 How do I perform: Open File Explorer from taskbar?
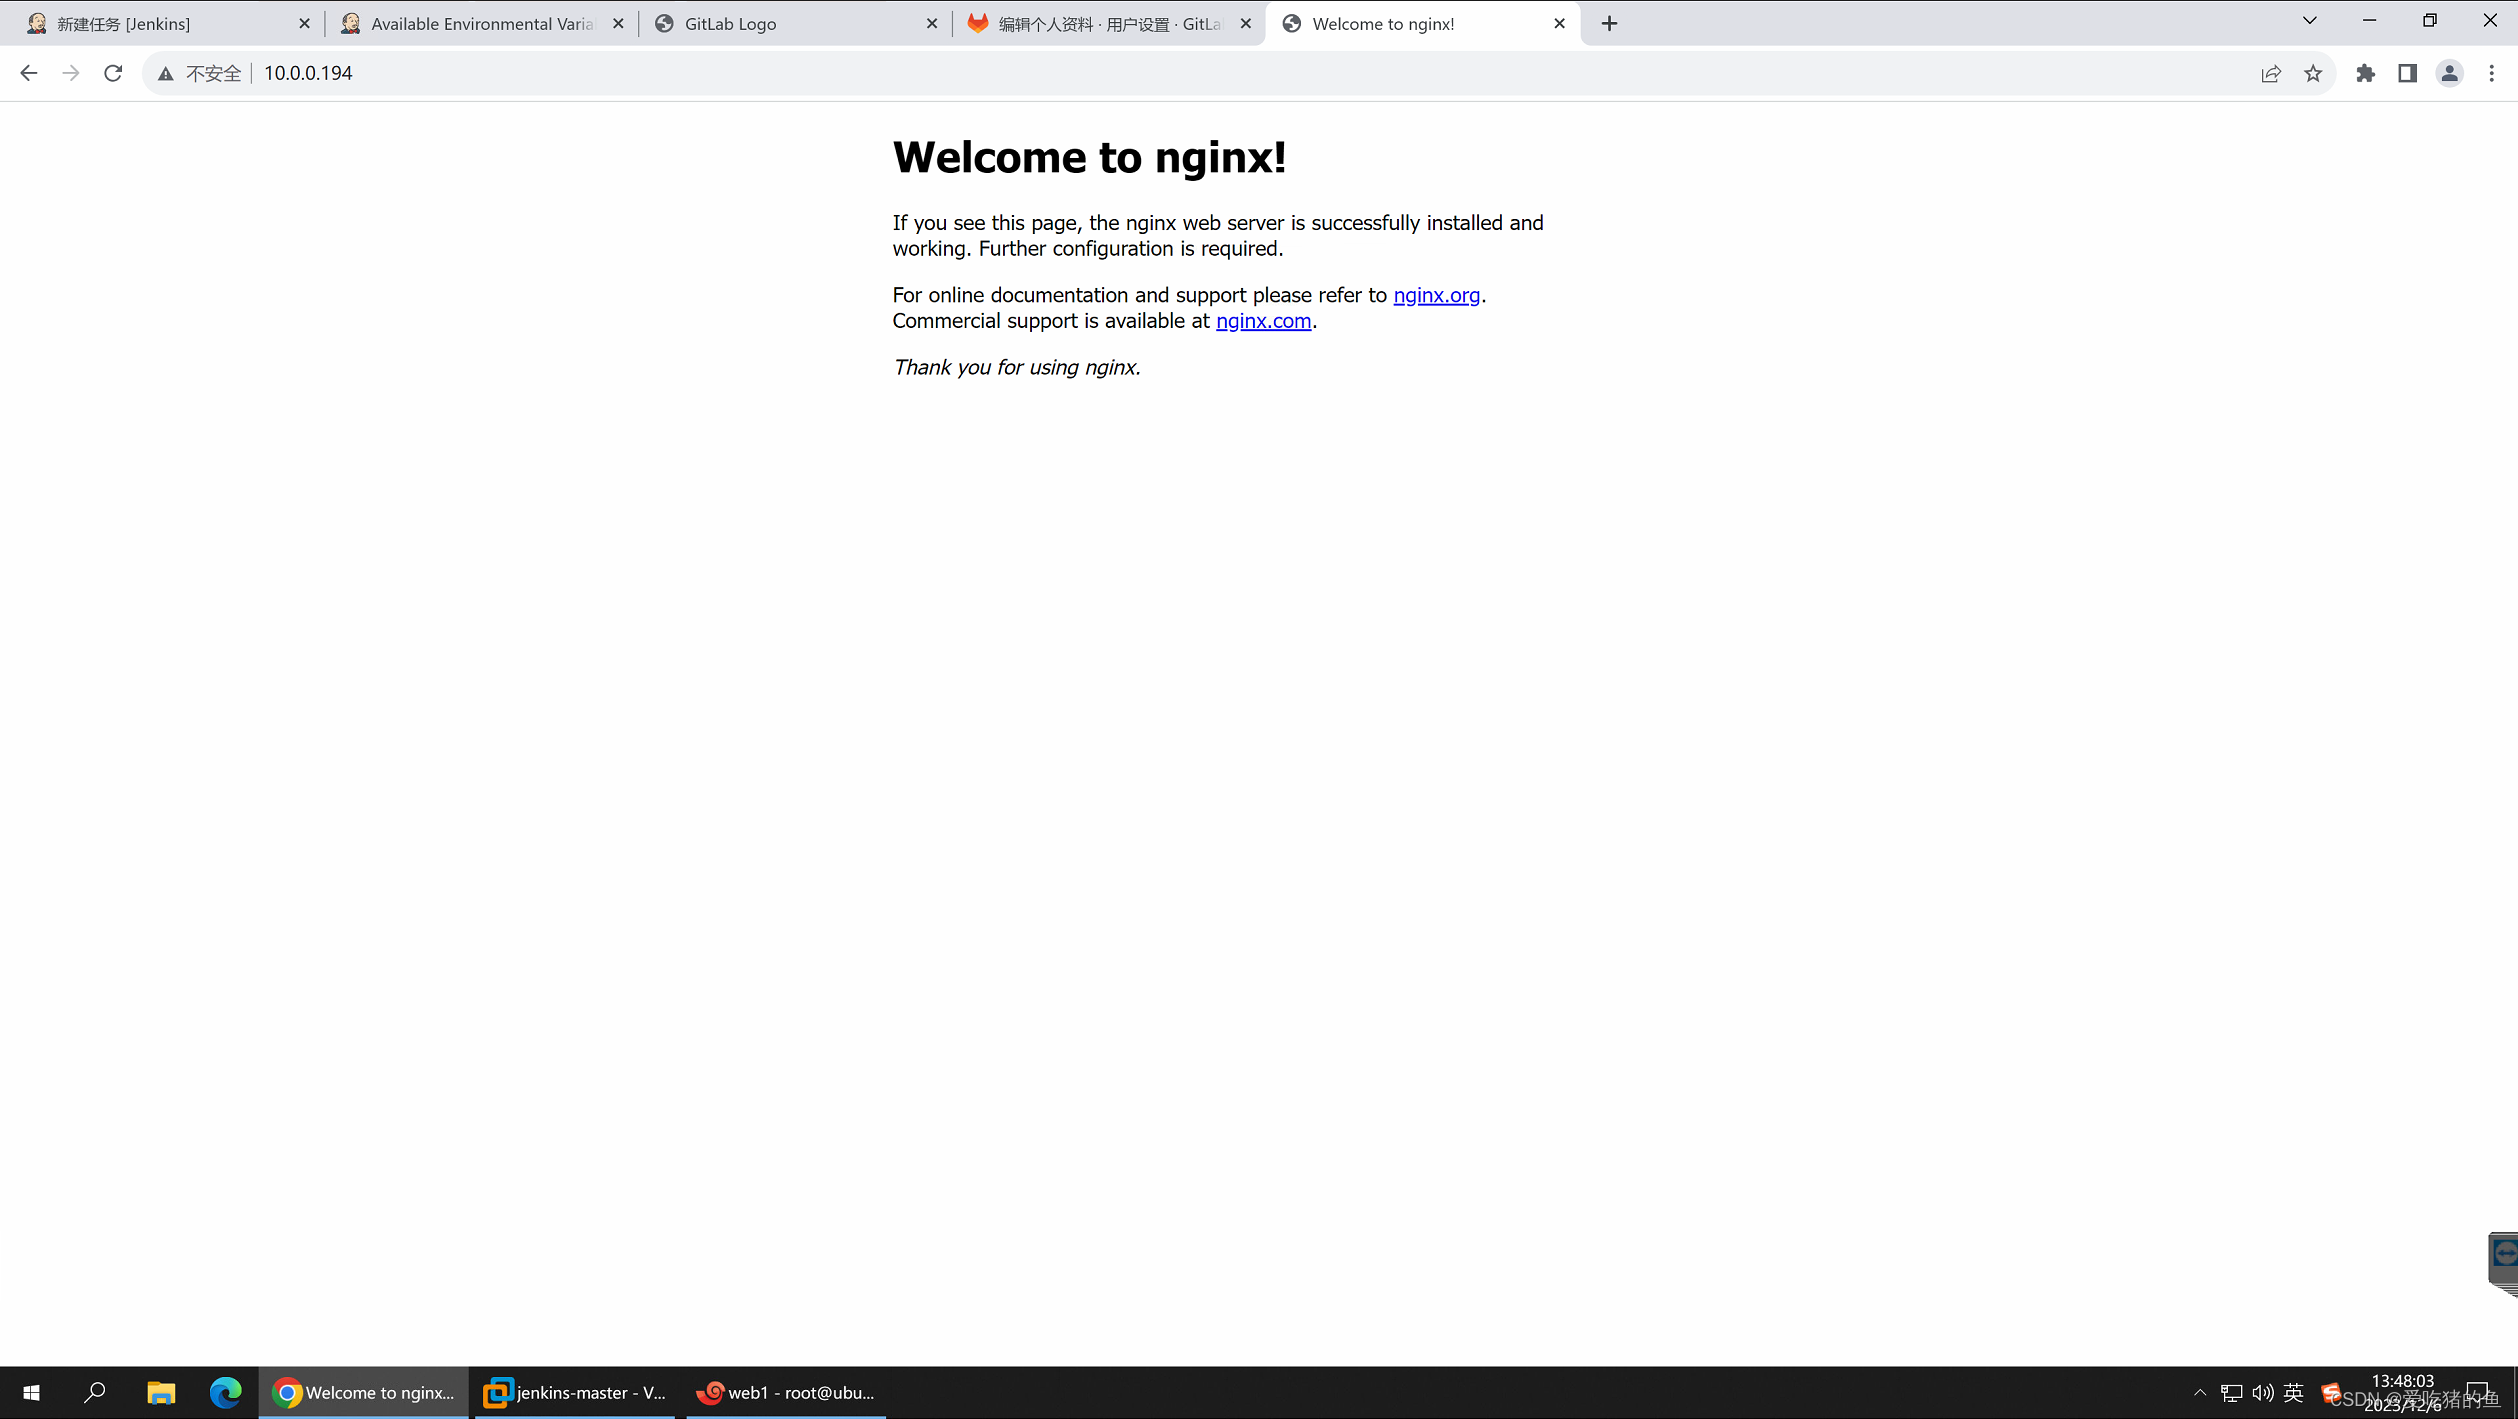[x=161, y=1392]
